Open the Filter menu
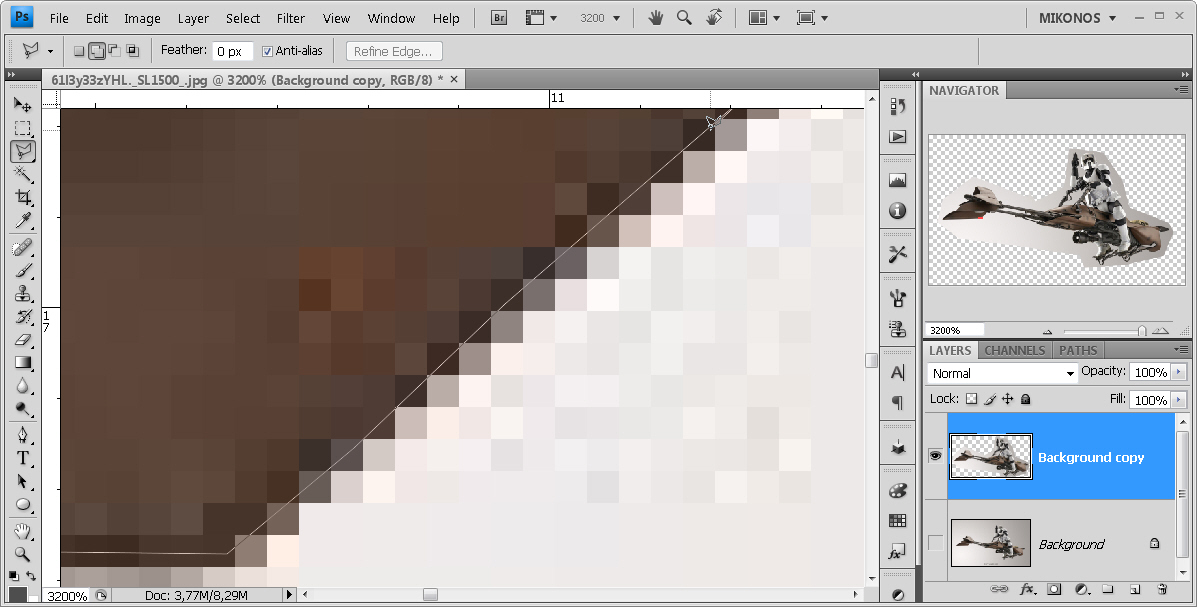Viewport: 1197px width, 607px height. click(291, 18)
